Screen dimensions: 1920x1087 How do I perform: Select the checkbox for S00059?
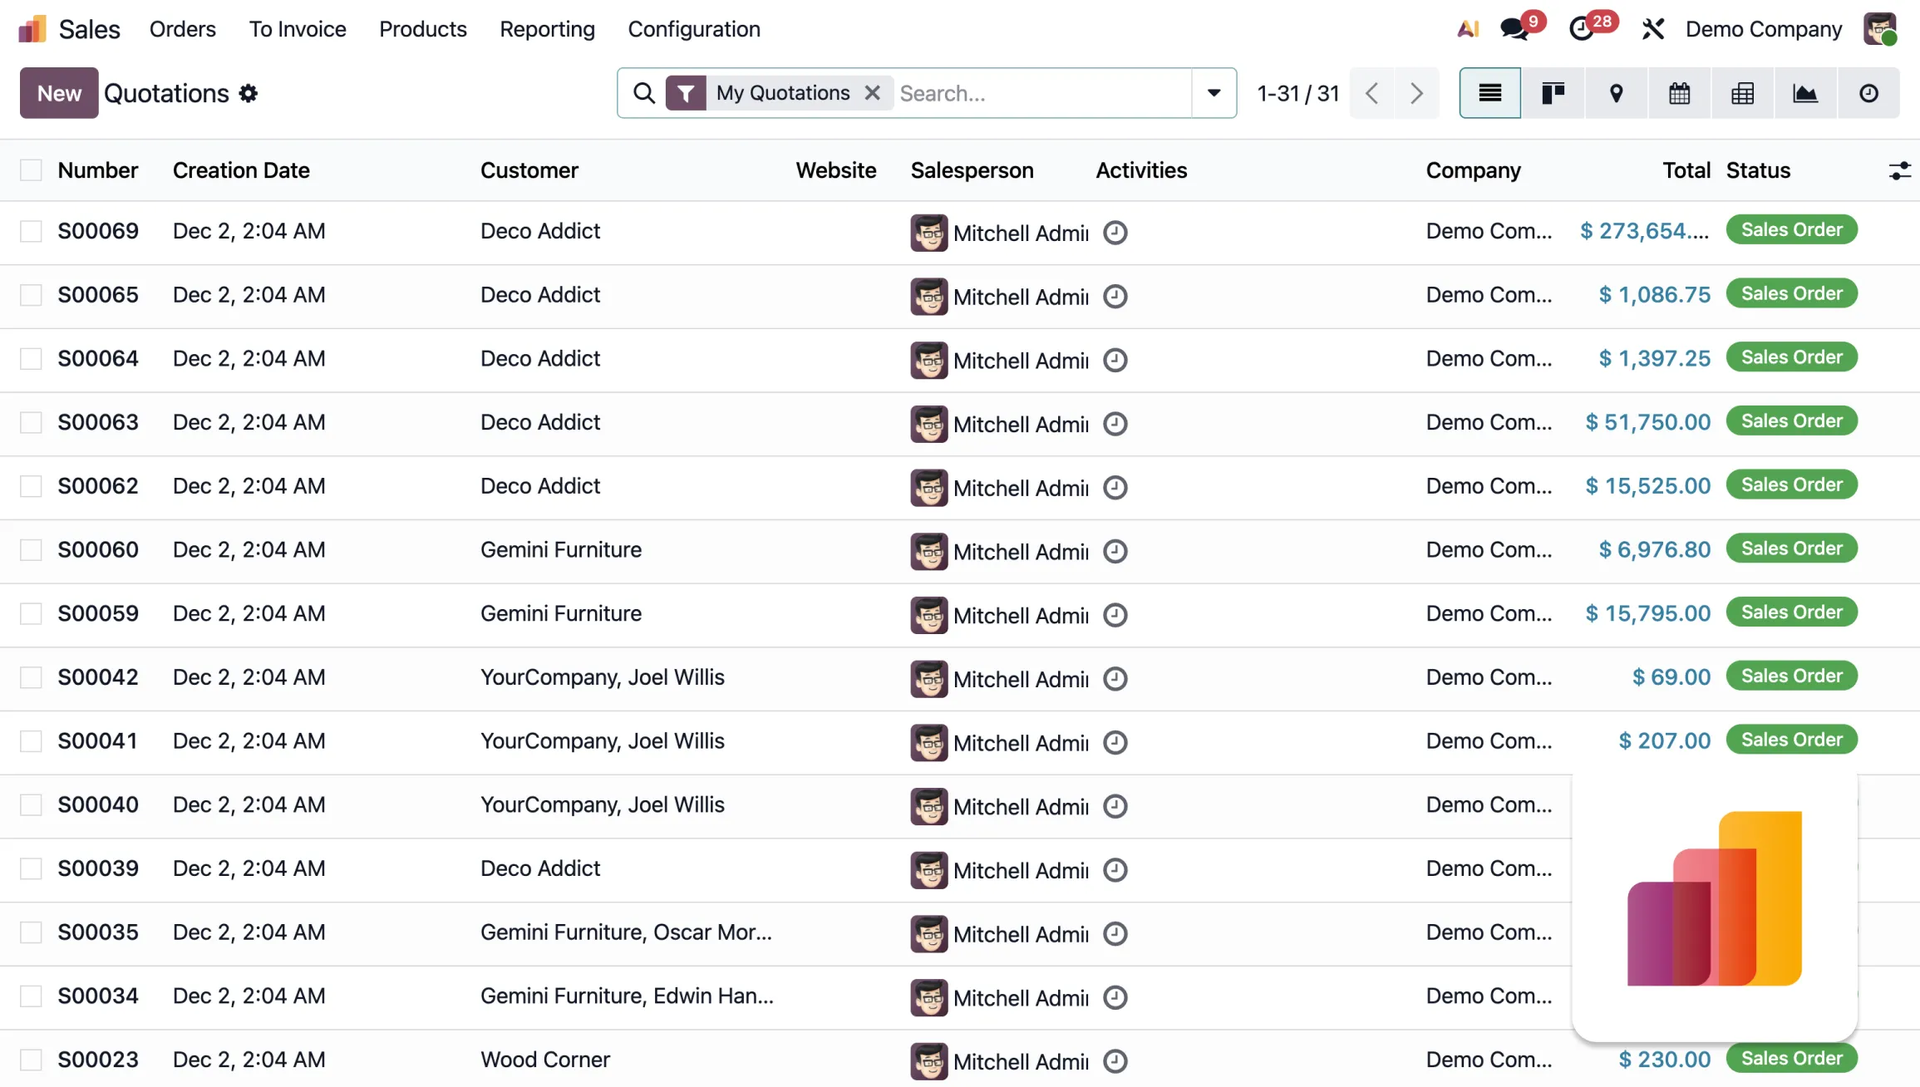(x=31, y=613)
